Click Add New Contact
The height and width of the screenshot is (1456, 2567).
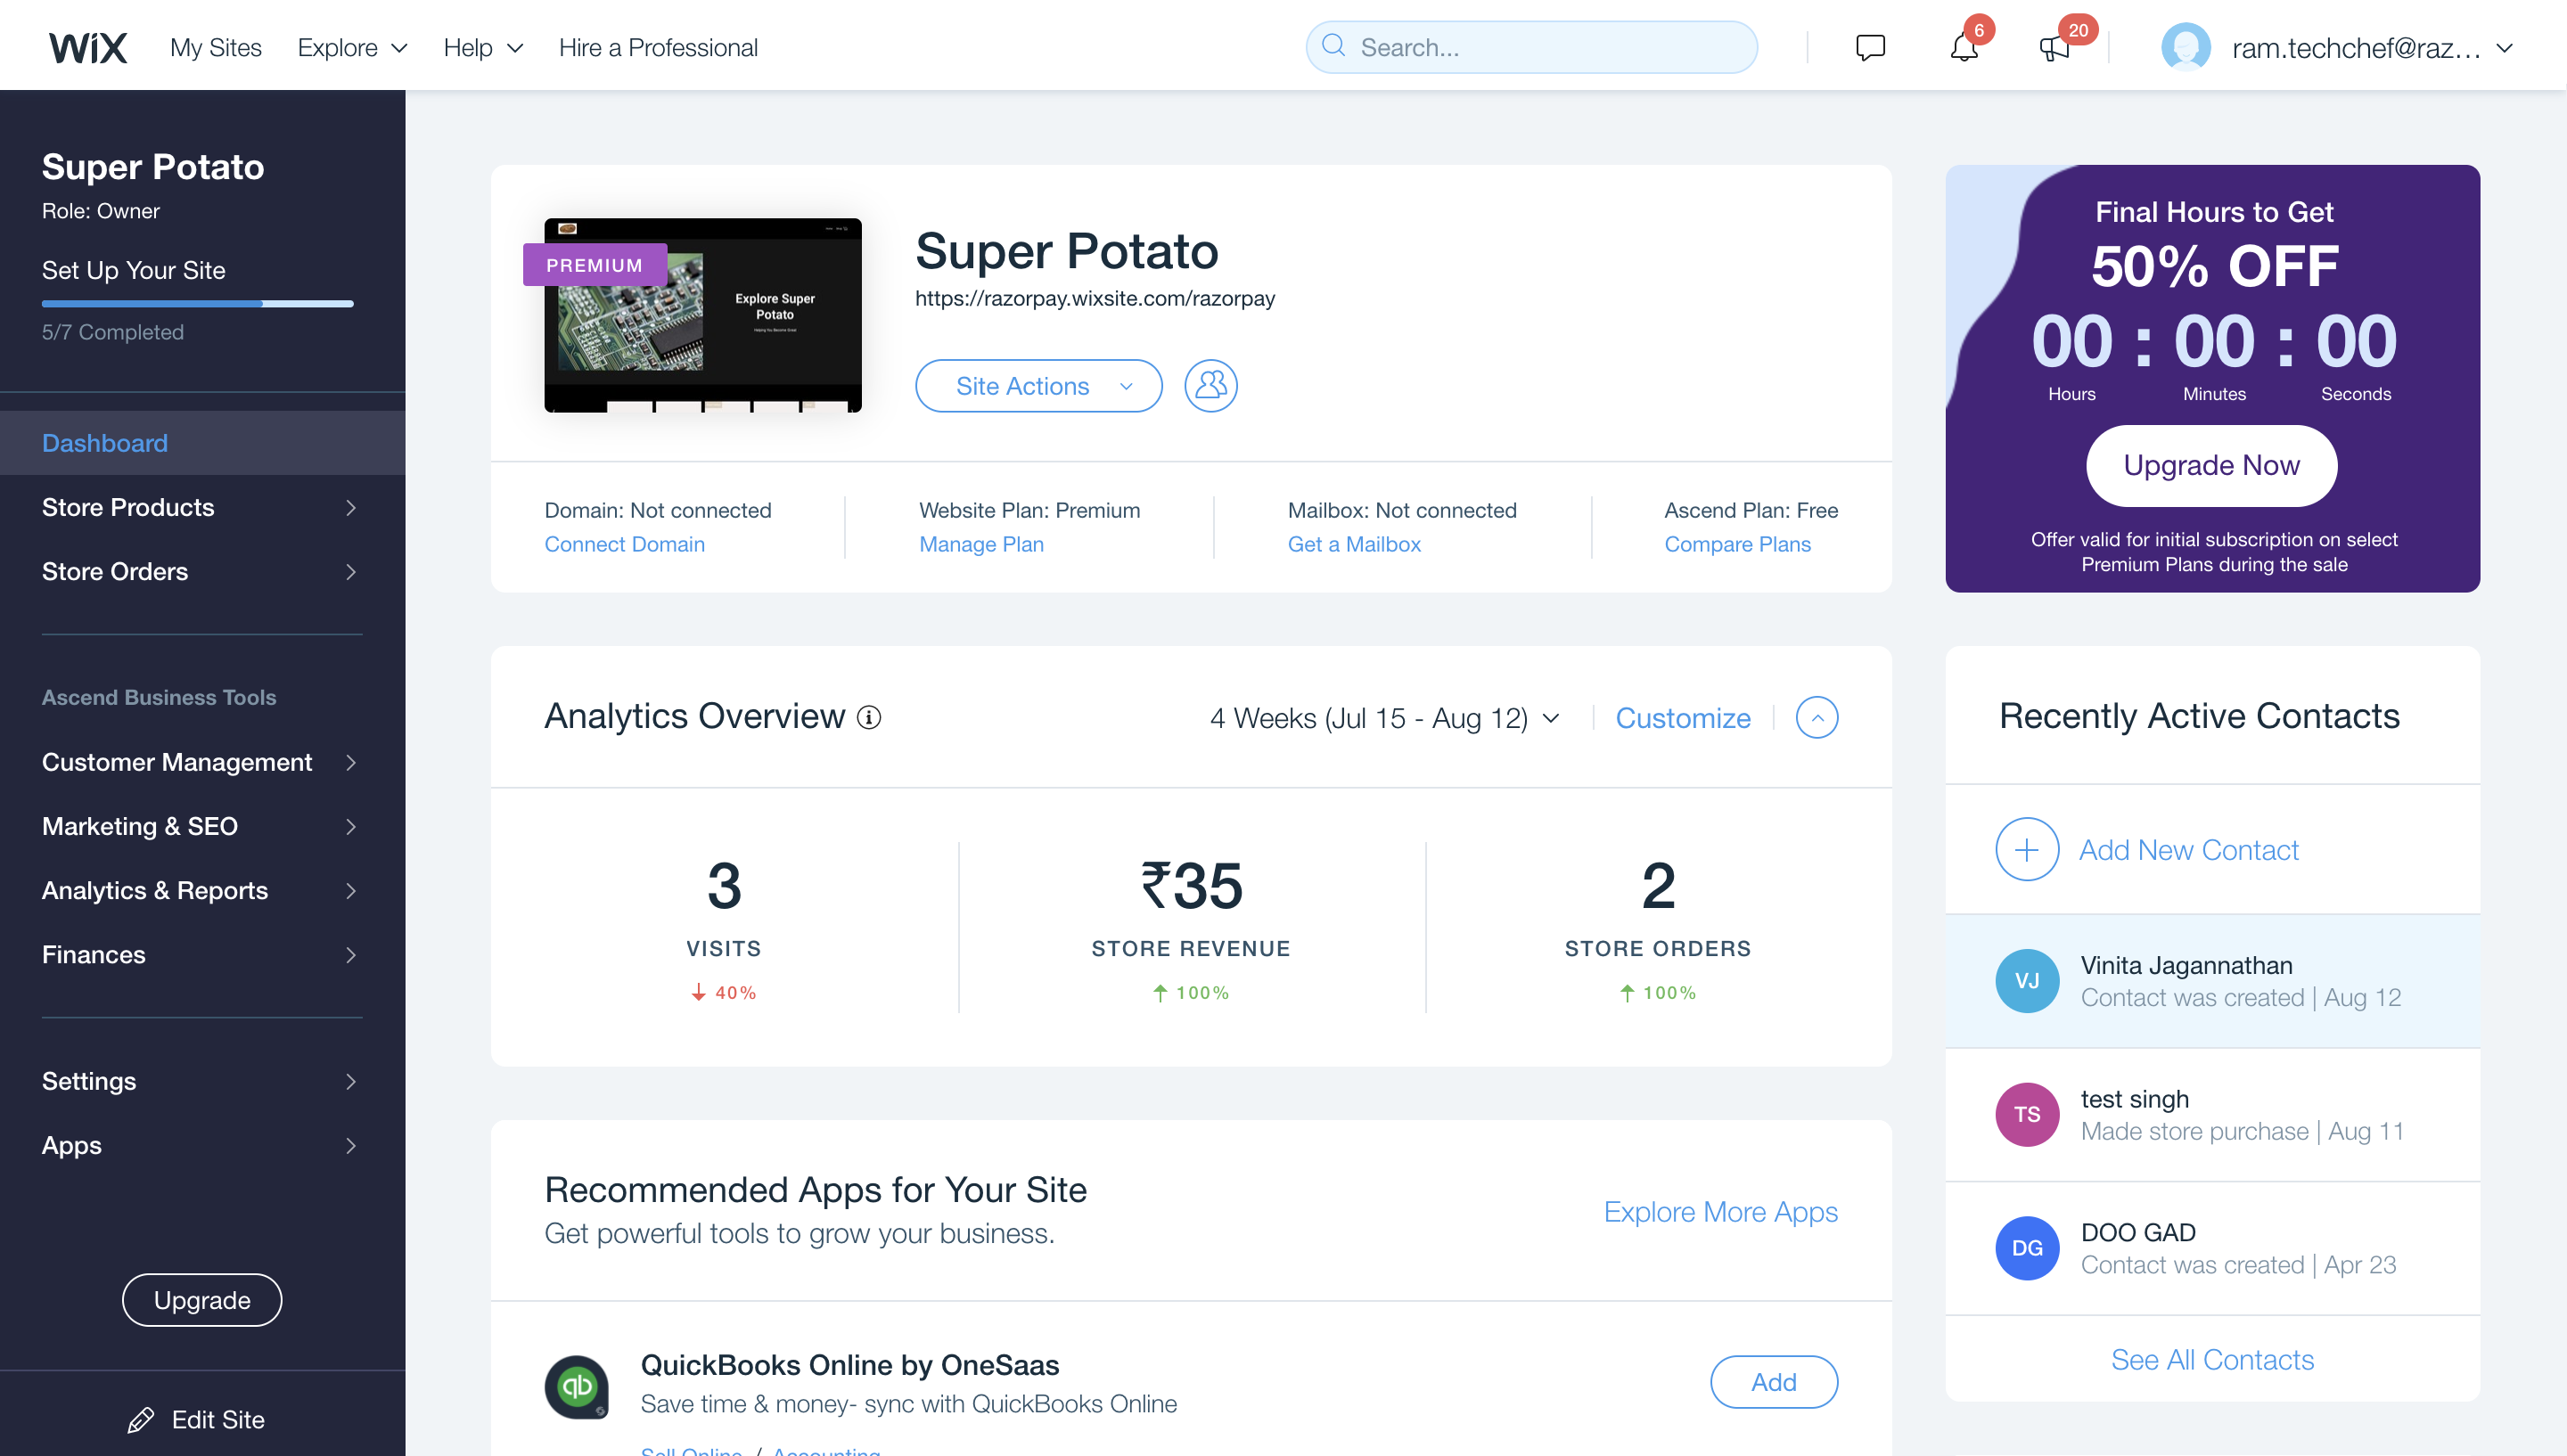coord(2188,850)
